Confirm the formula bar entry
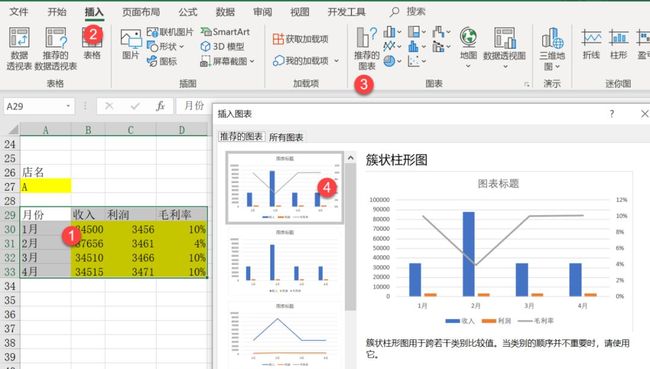Viewport: 650px width, 369px height. [135, 106]
